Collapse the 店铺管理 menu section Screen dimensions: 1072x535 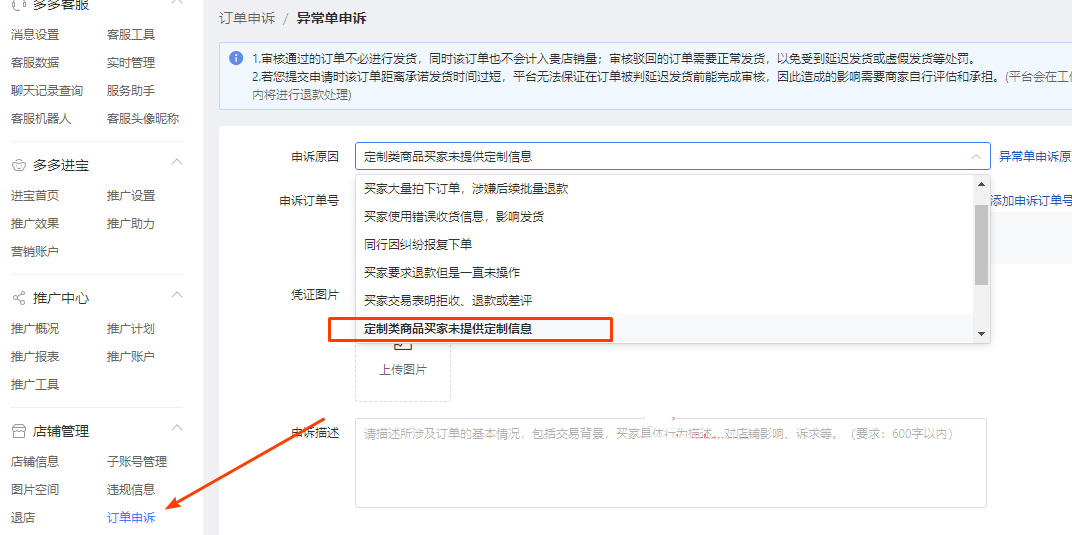tap(176, 428)
